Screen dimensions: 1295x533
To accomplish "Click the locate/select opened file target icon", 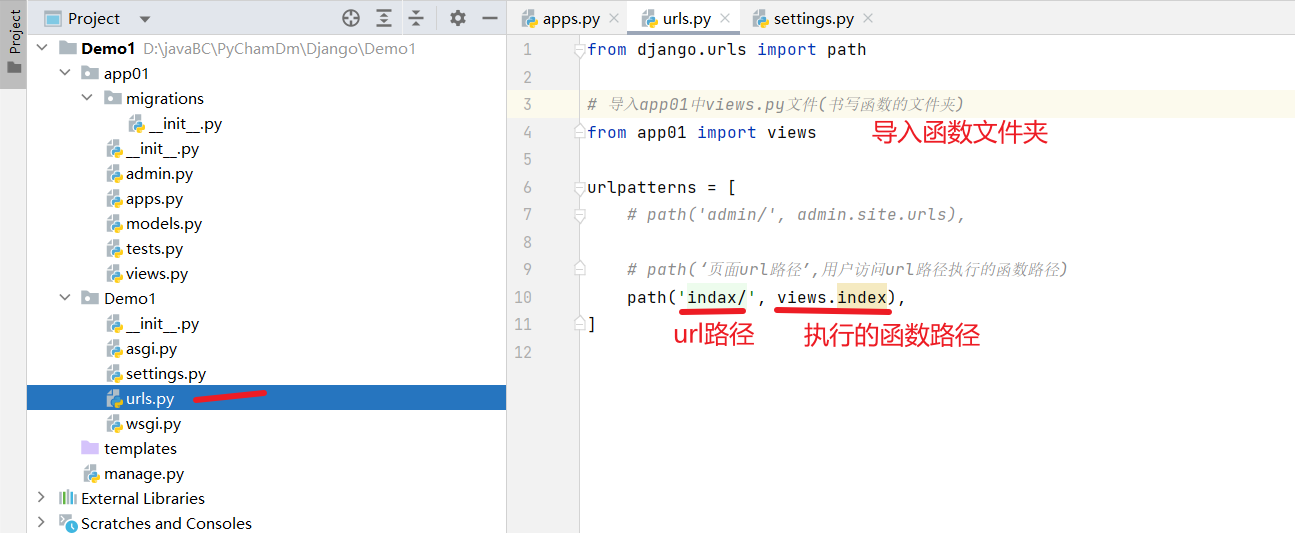I will point(350,18).
